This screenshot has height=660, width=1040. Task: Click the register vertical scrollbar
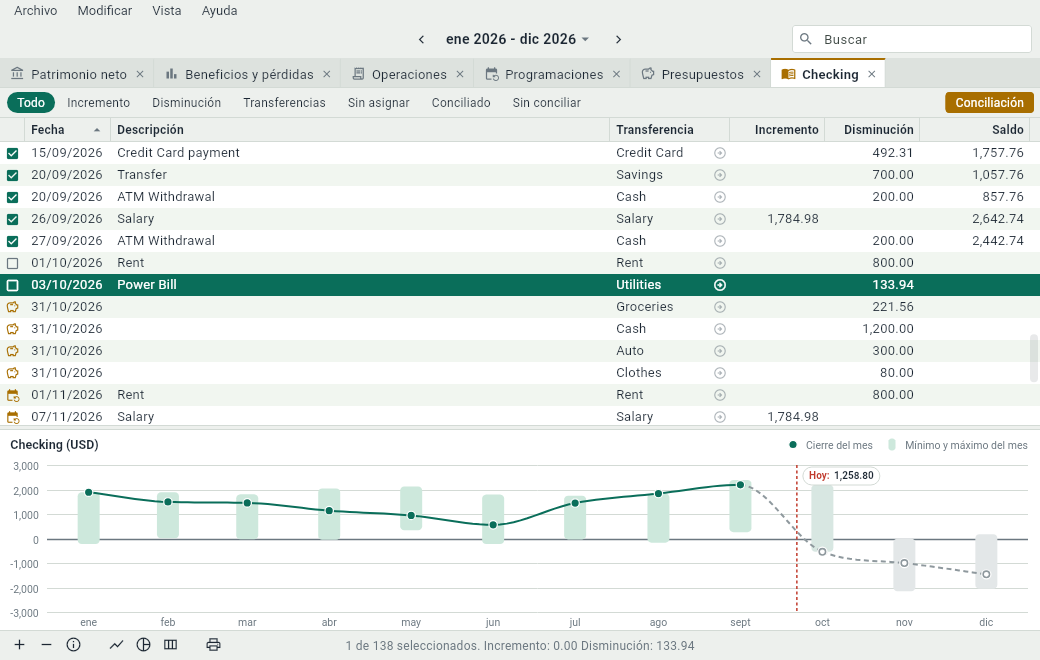(1033, 358)
